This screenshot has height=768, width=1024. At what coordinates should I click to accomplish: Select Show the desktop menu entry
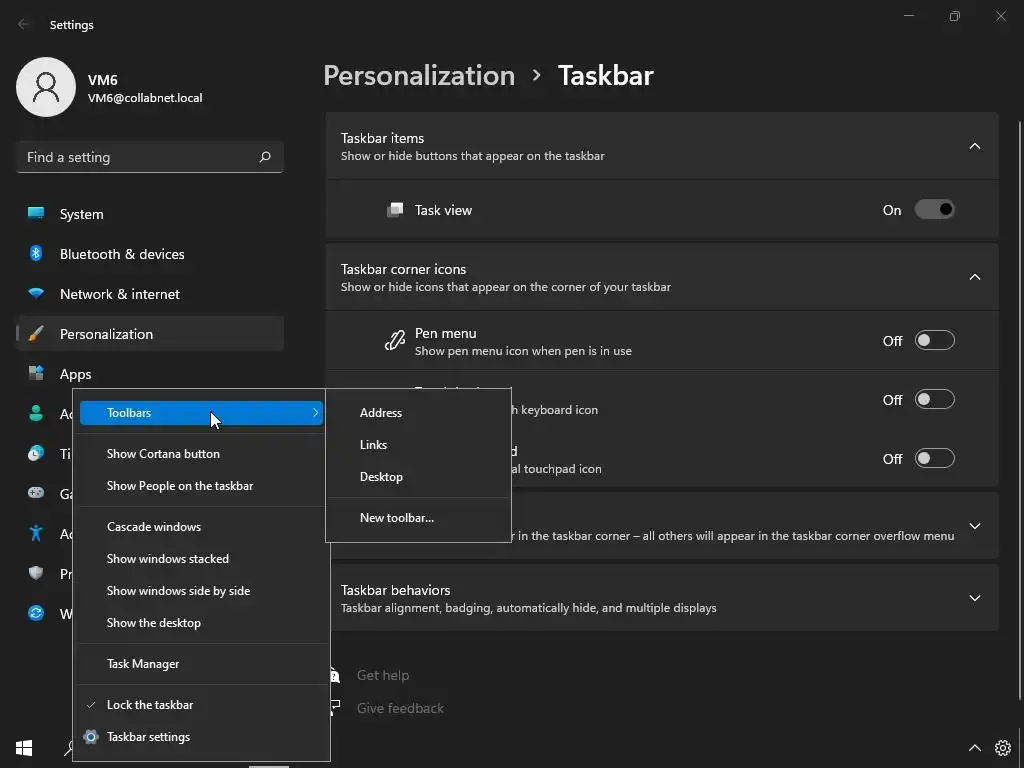point(154,623)
